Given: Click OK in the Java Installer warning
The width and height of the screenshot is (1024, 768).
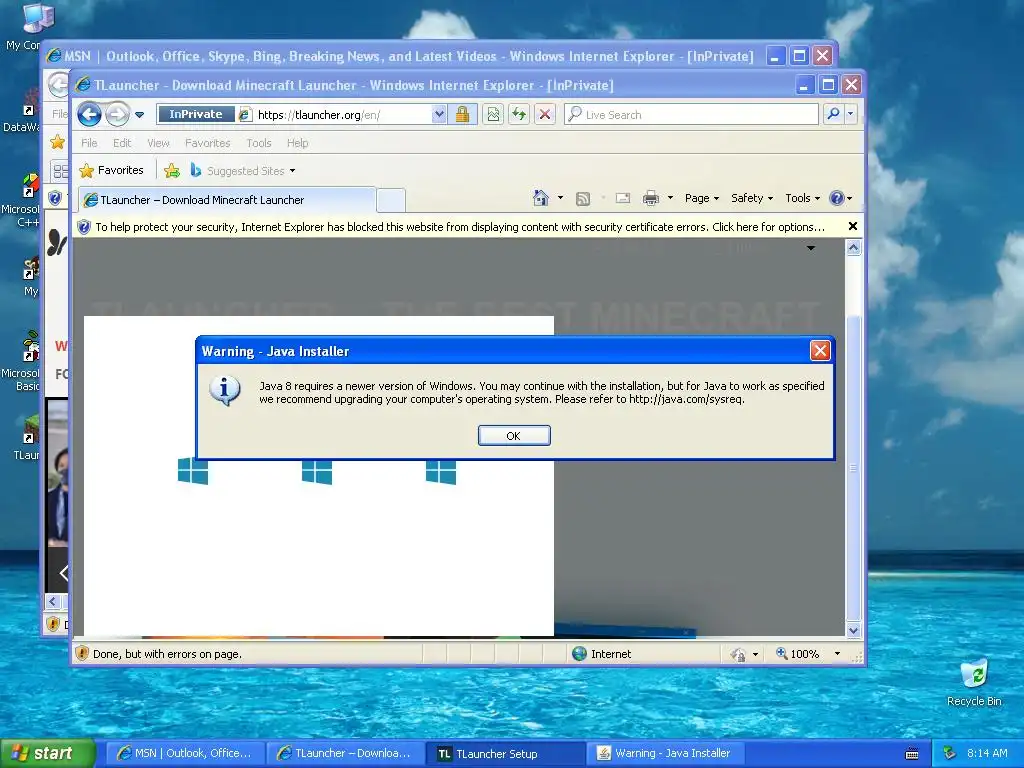Looking at the screenshot, I should point(514,436).
